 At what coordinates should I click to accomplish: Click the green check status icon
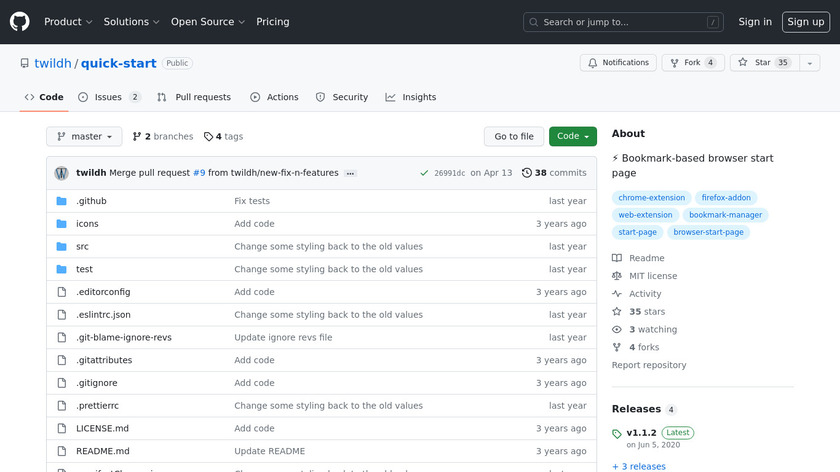coord(425,173)
